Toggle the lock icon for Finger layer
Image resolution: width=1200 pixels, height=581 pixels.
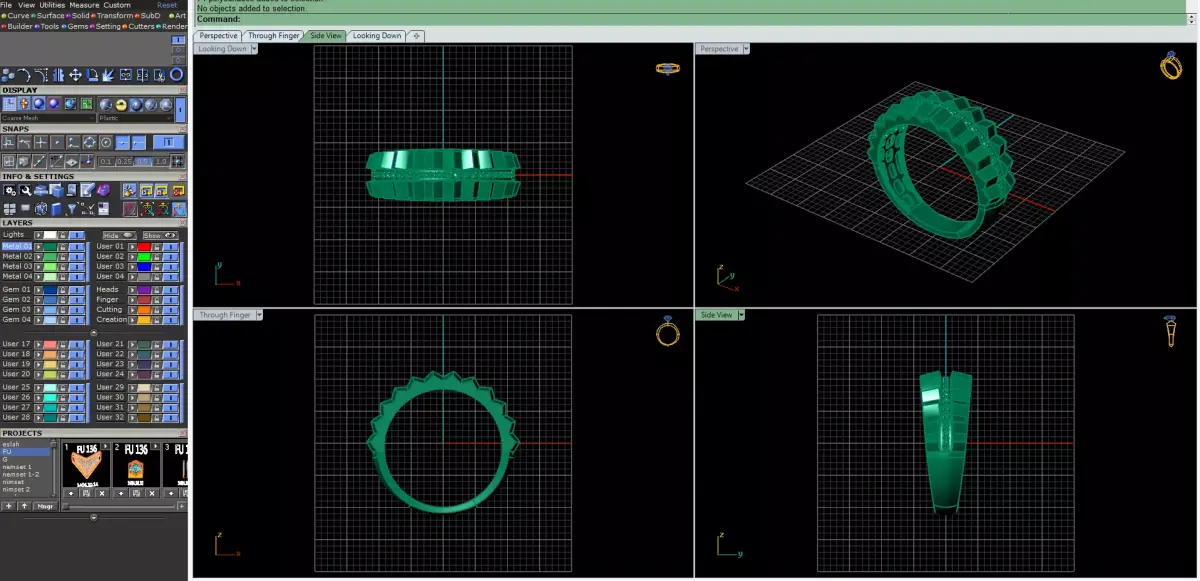click(x=157, y=299)
